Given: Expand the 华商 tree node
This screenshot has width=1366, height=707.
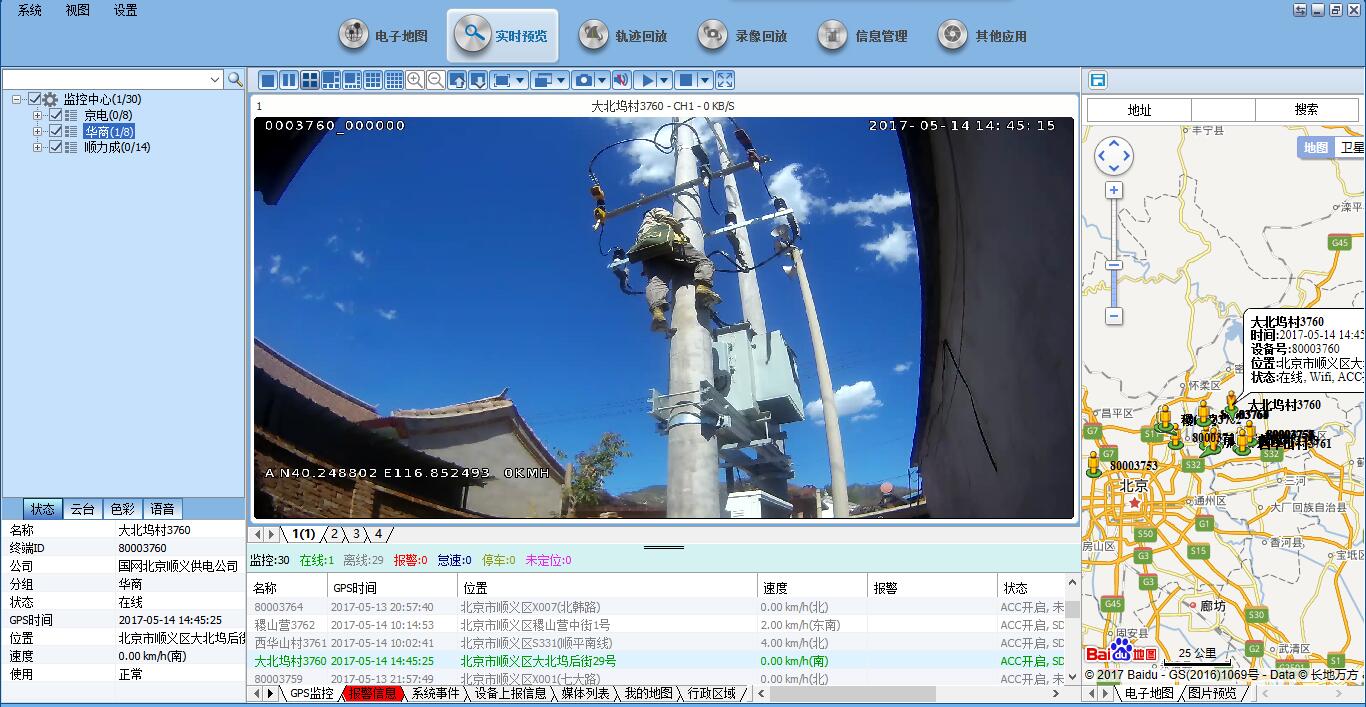Looking at the screenshot, I should tap(38, 131).
